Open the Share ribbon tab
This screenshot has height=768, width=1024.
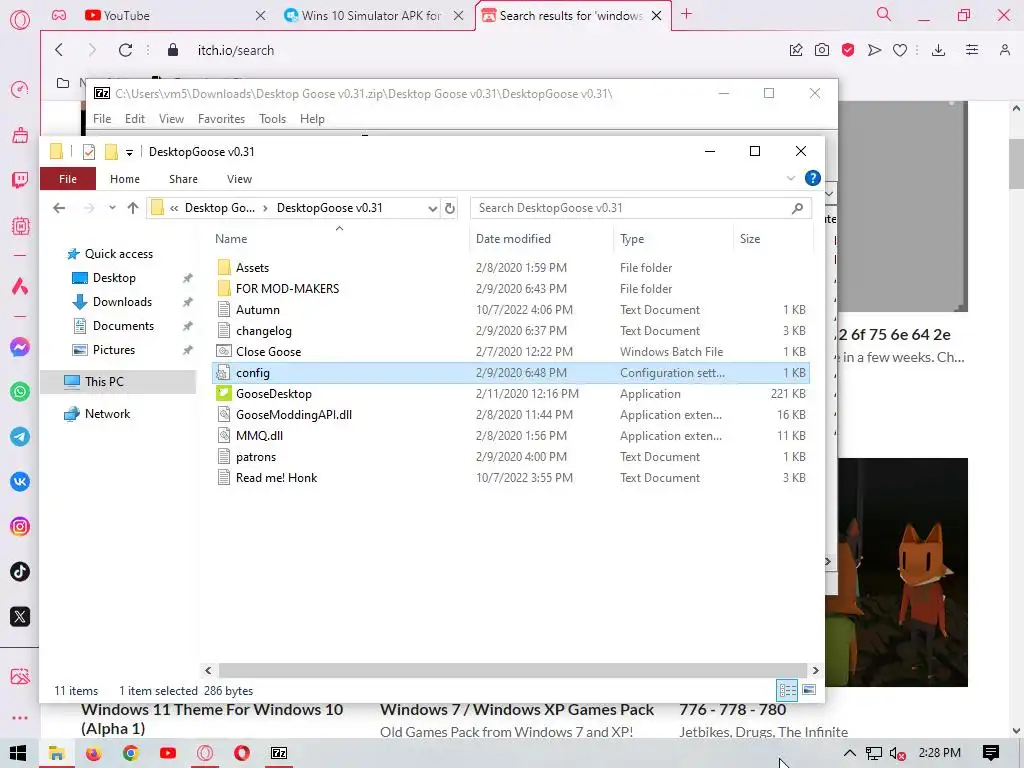[184, 179]
